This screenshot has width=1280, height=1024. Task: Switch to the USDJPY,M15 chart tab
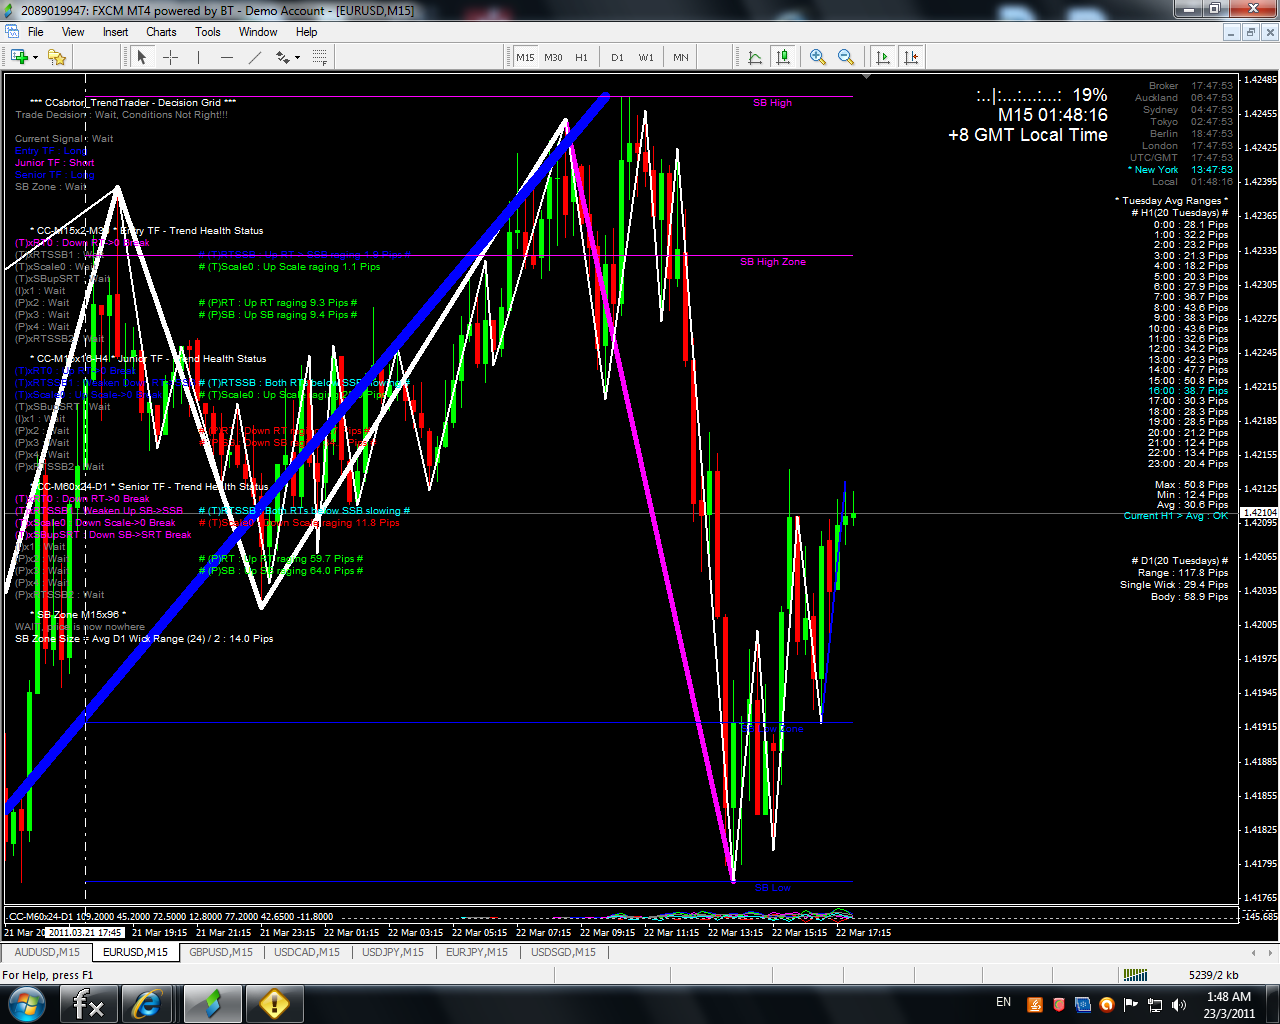(393, 952)
